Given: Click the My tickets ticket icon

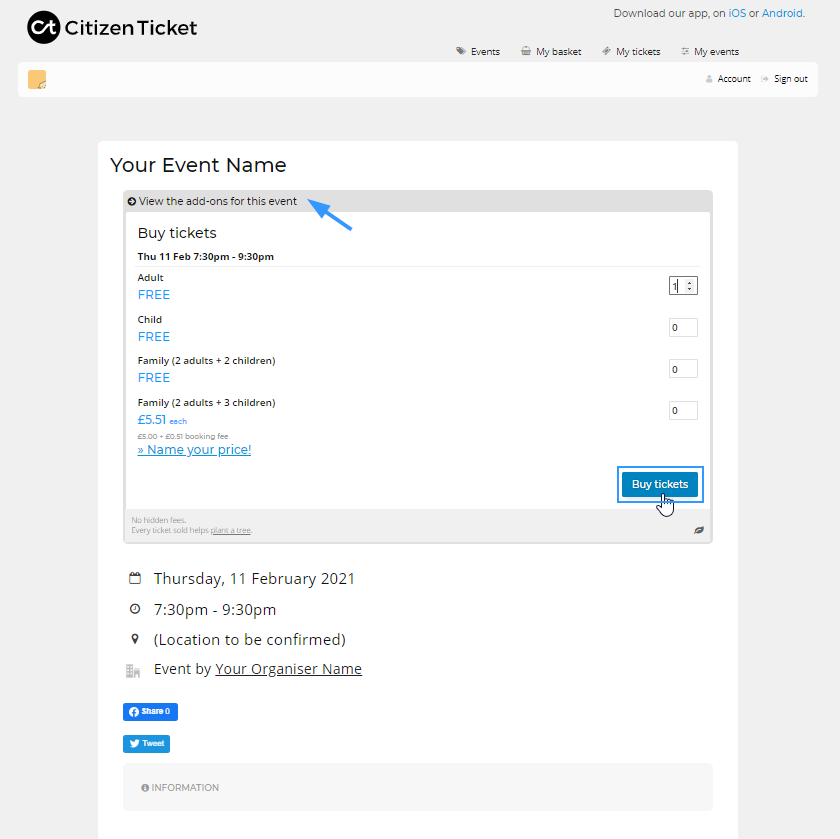Looking at the screenshot, I should (x=606, y=51).
